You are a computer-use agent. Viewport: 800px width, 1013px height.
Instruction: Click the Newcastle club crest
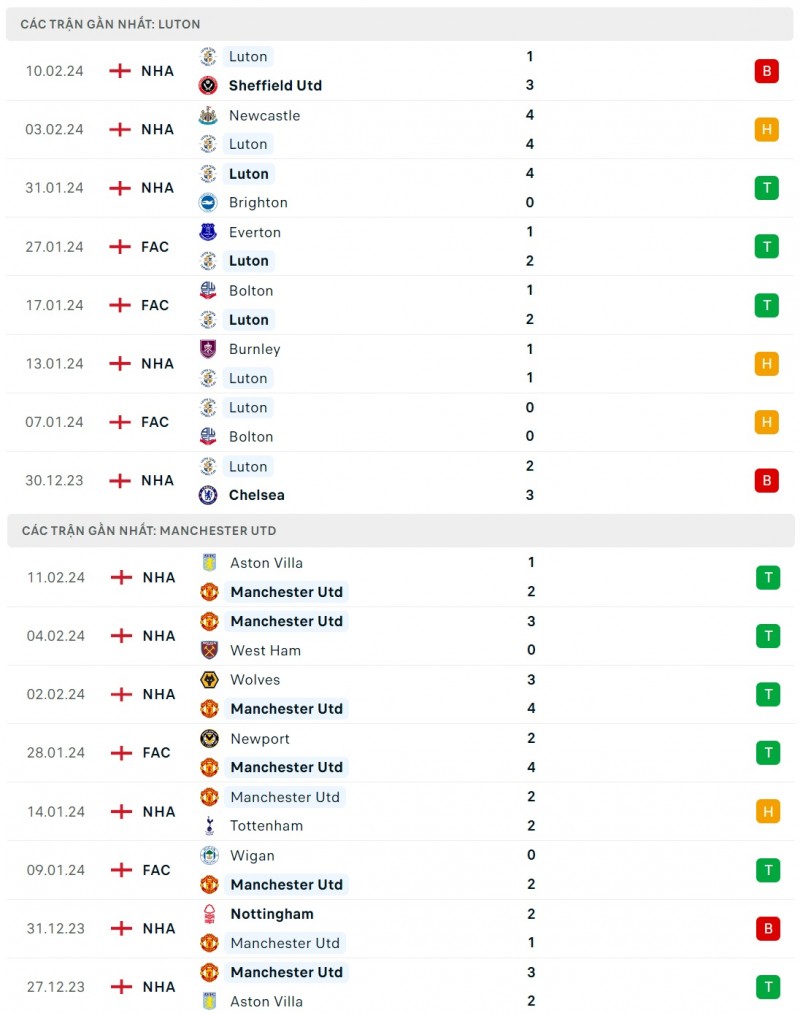click(x=208, y=115)
